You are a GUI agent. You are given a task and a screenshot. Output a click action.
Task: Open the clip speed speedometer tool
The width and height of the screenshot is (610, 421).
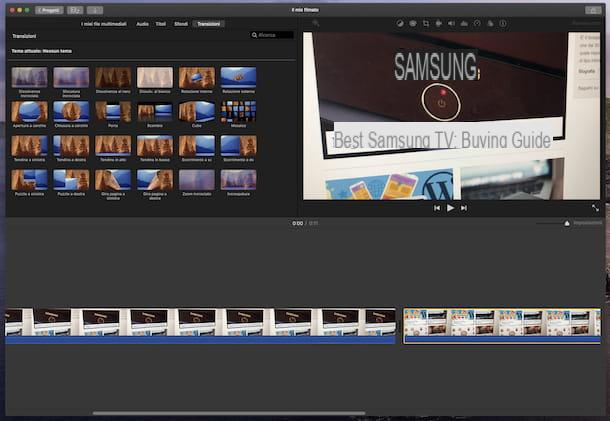point(477,24)
